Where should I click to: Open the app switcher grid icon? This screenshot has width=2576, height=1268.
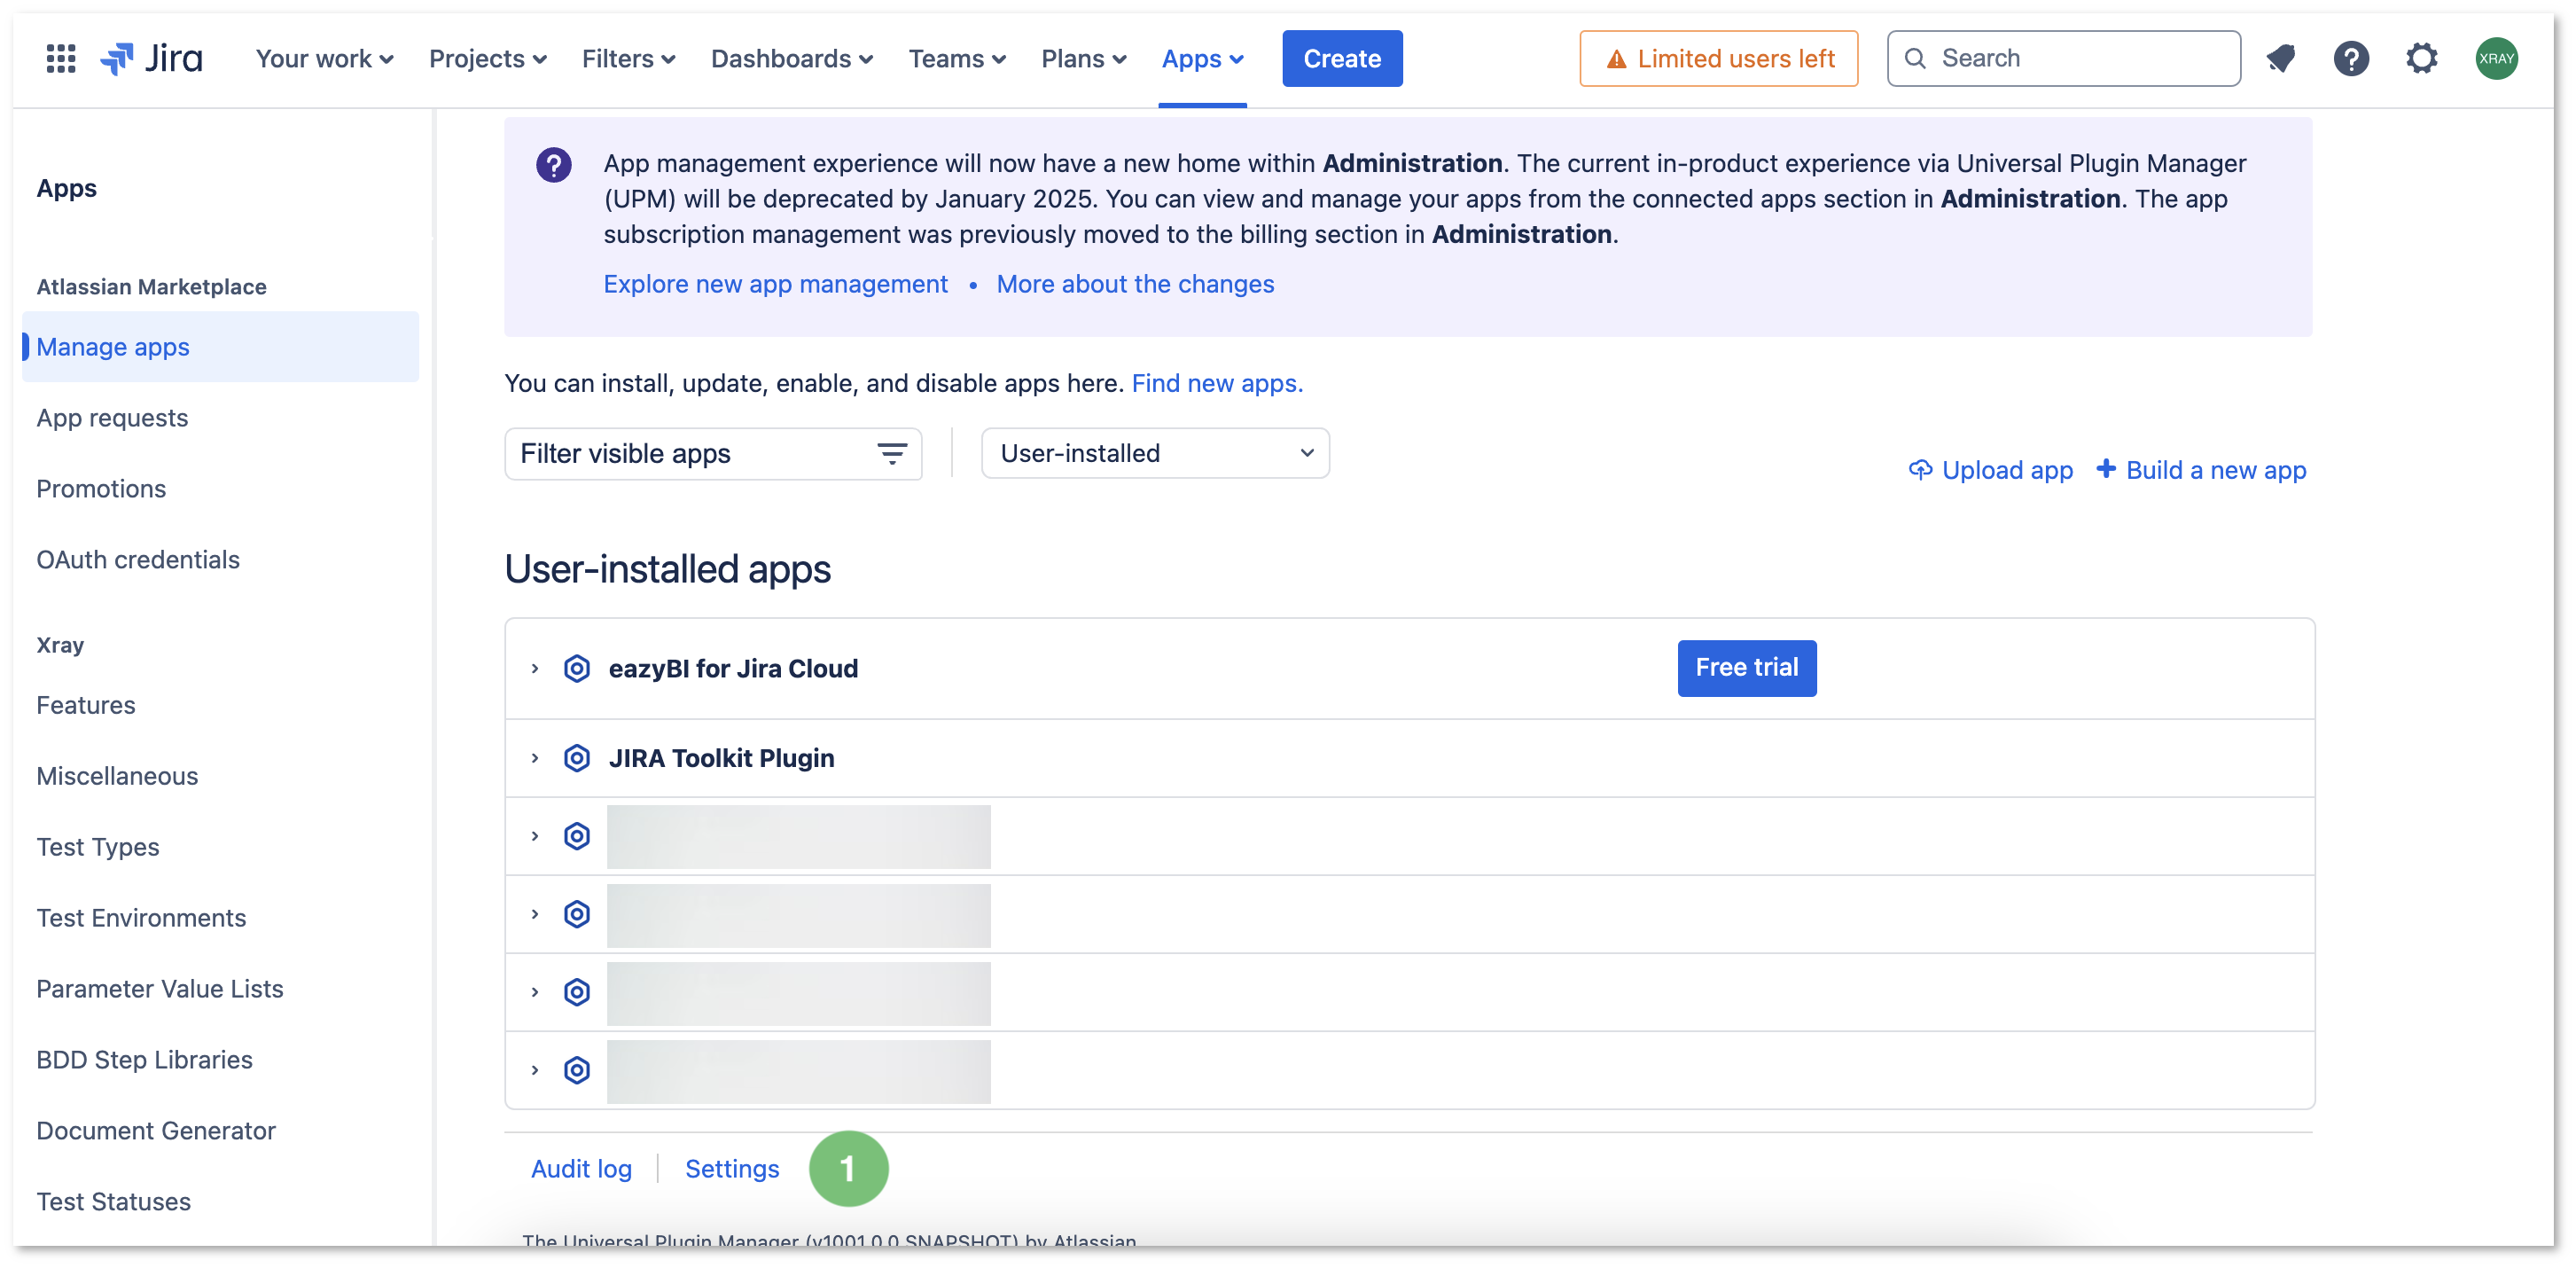61,58
